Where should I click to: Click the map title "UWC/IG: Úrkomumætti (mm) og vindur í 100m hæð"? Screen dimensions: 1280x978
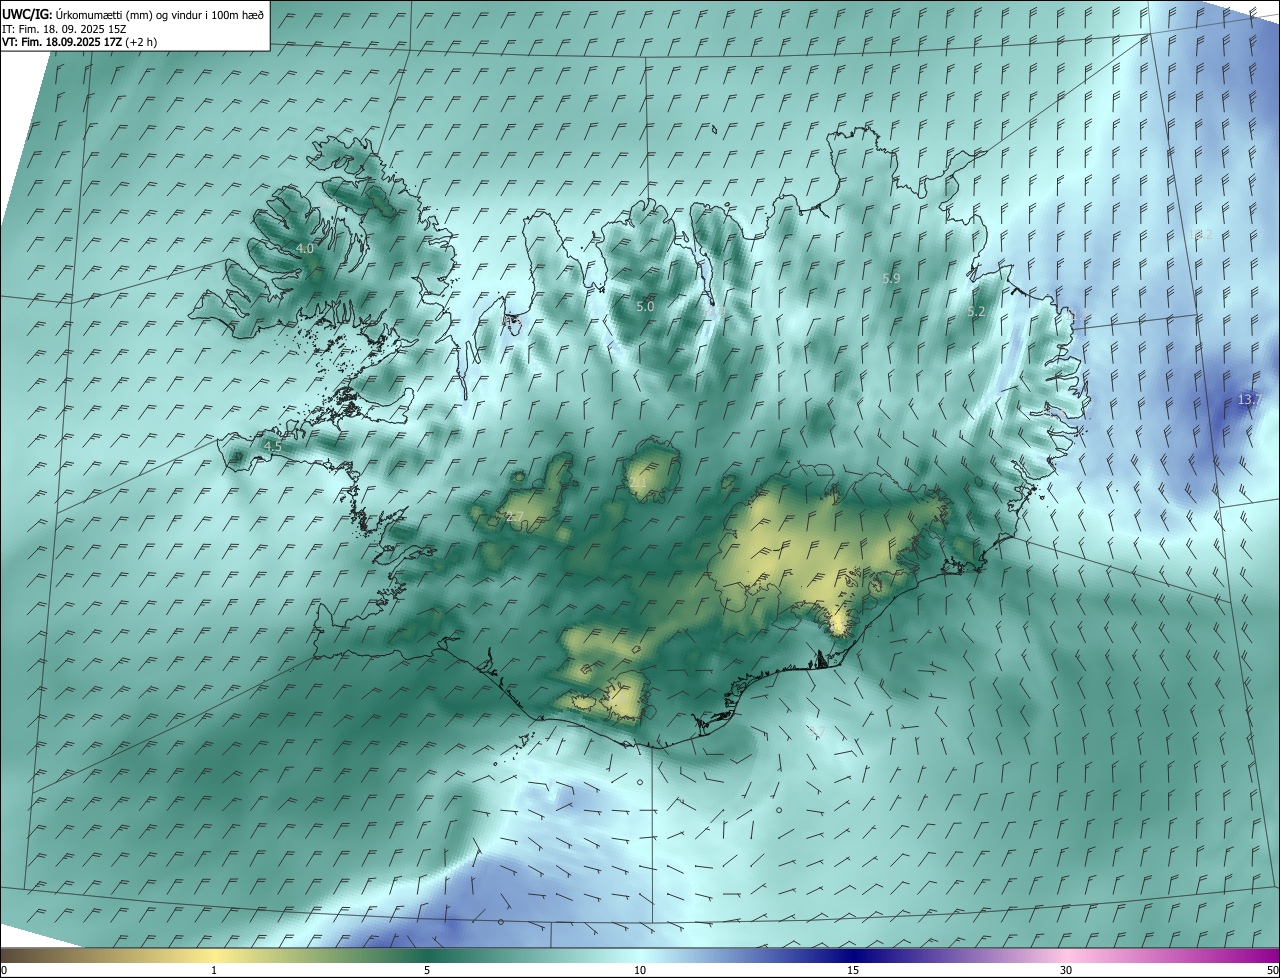pyautogui.click(x=133, y=14)
